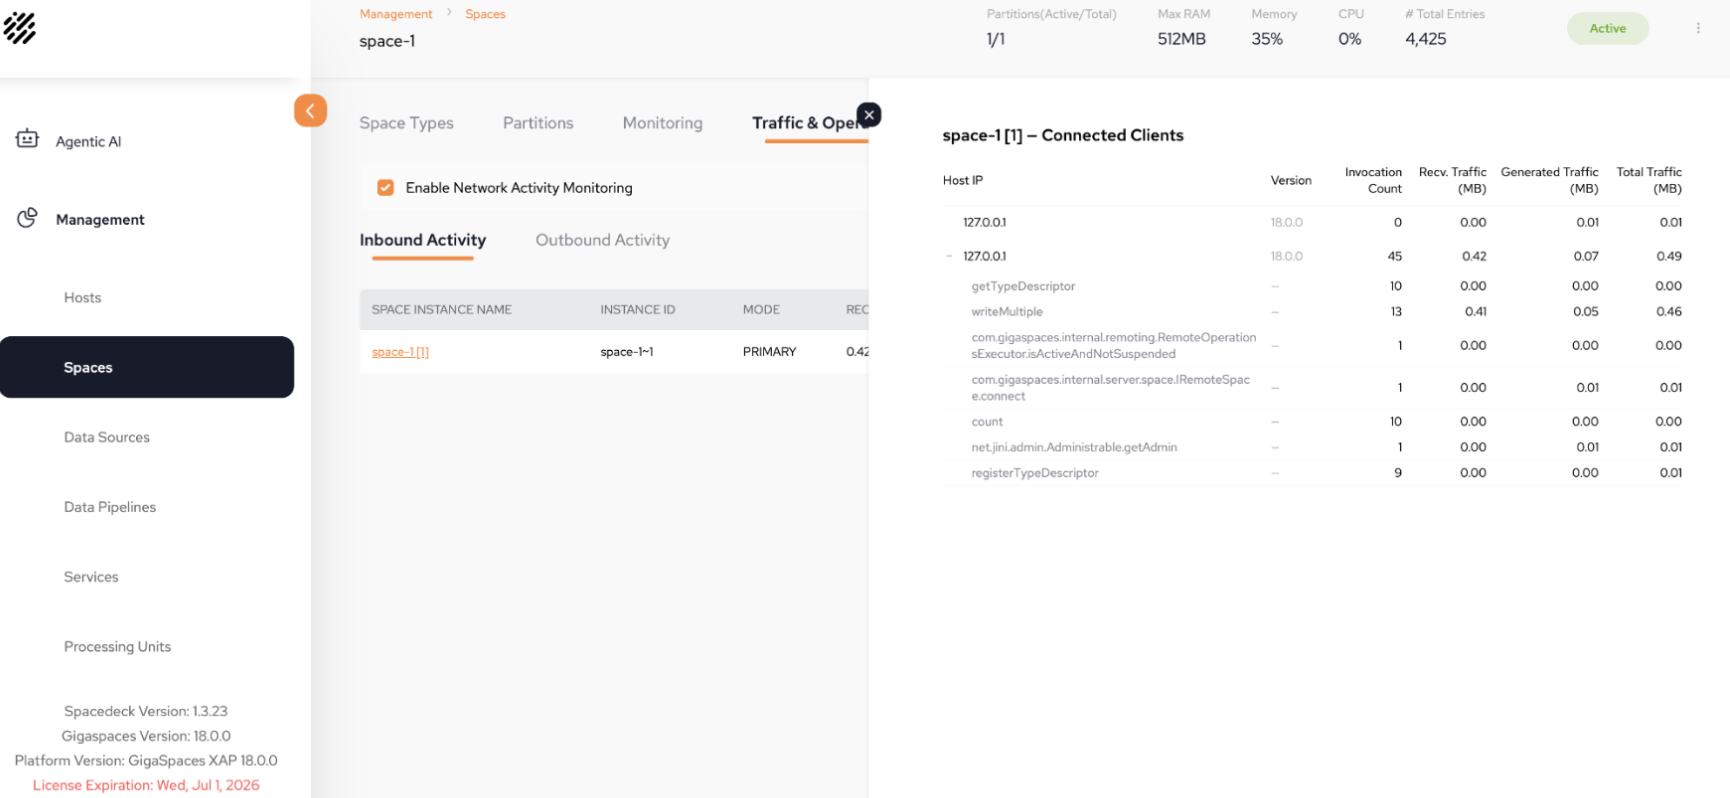Click the License Expiration text
The width and height of the screenshot is (1730, 798).
146,785
